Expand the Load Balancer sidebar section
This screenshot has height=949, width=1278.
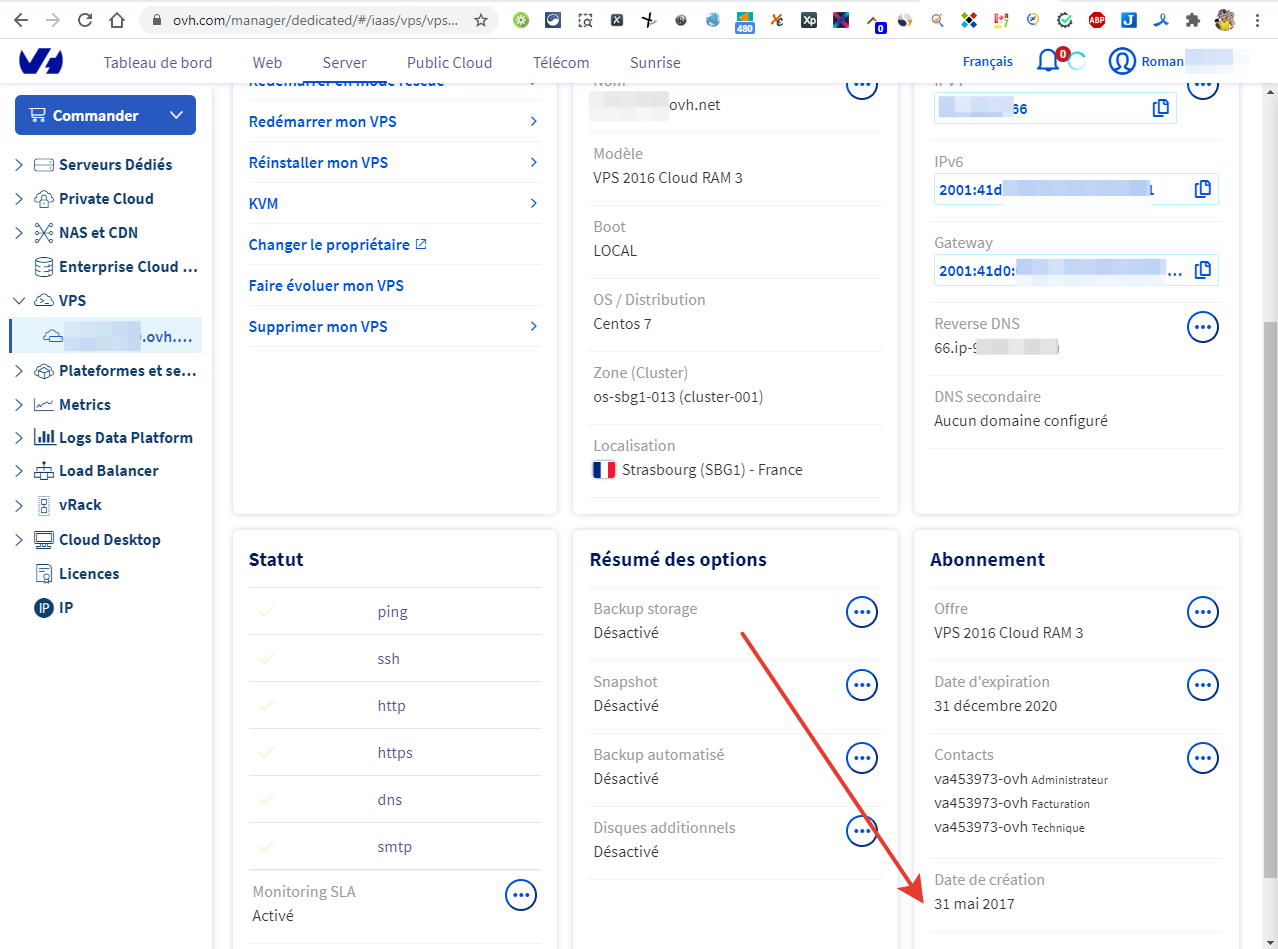coord(19,471)
